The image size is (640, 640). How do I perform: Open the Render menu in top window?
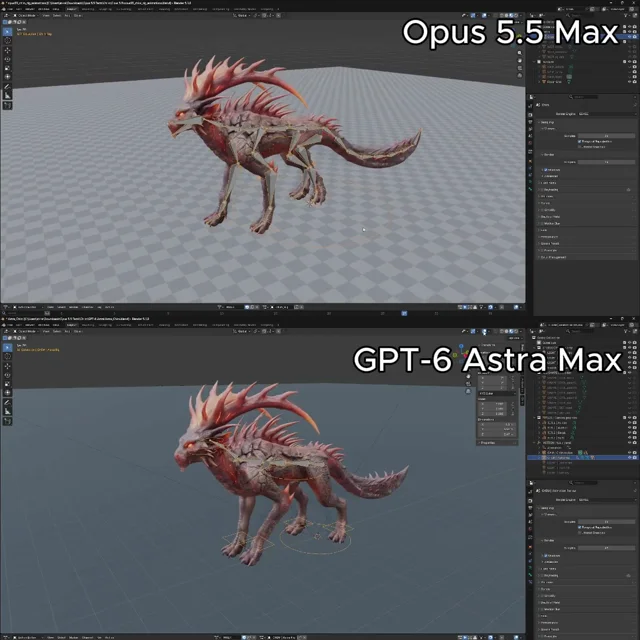30,9
